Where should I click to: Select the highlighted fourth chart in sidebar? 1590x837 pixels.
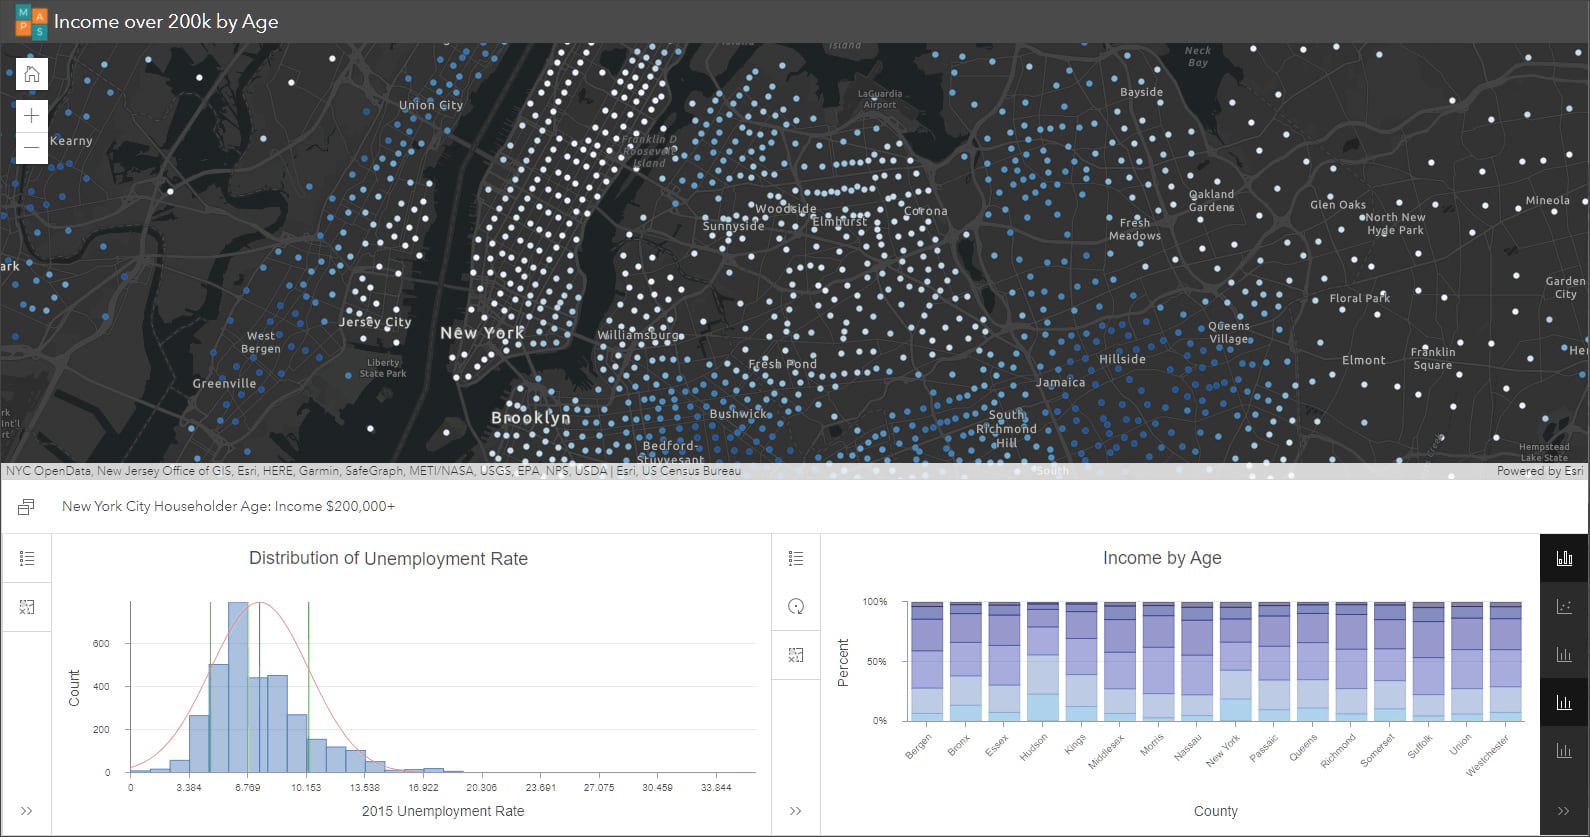pyautogui.click(x=1565, y=703)
